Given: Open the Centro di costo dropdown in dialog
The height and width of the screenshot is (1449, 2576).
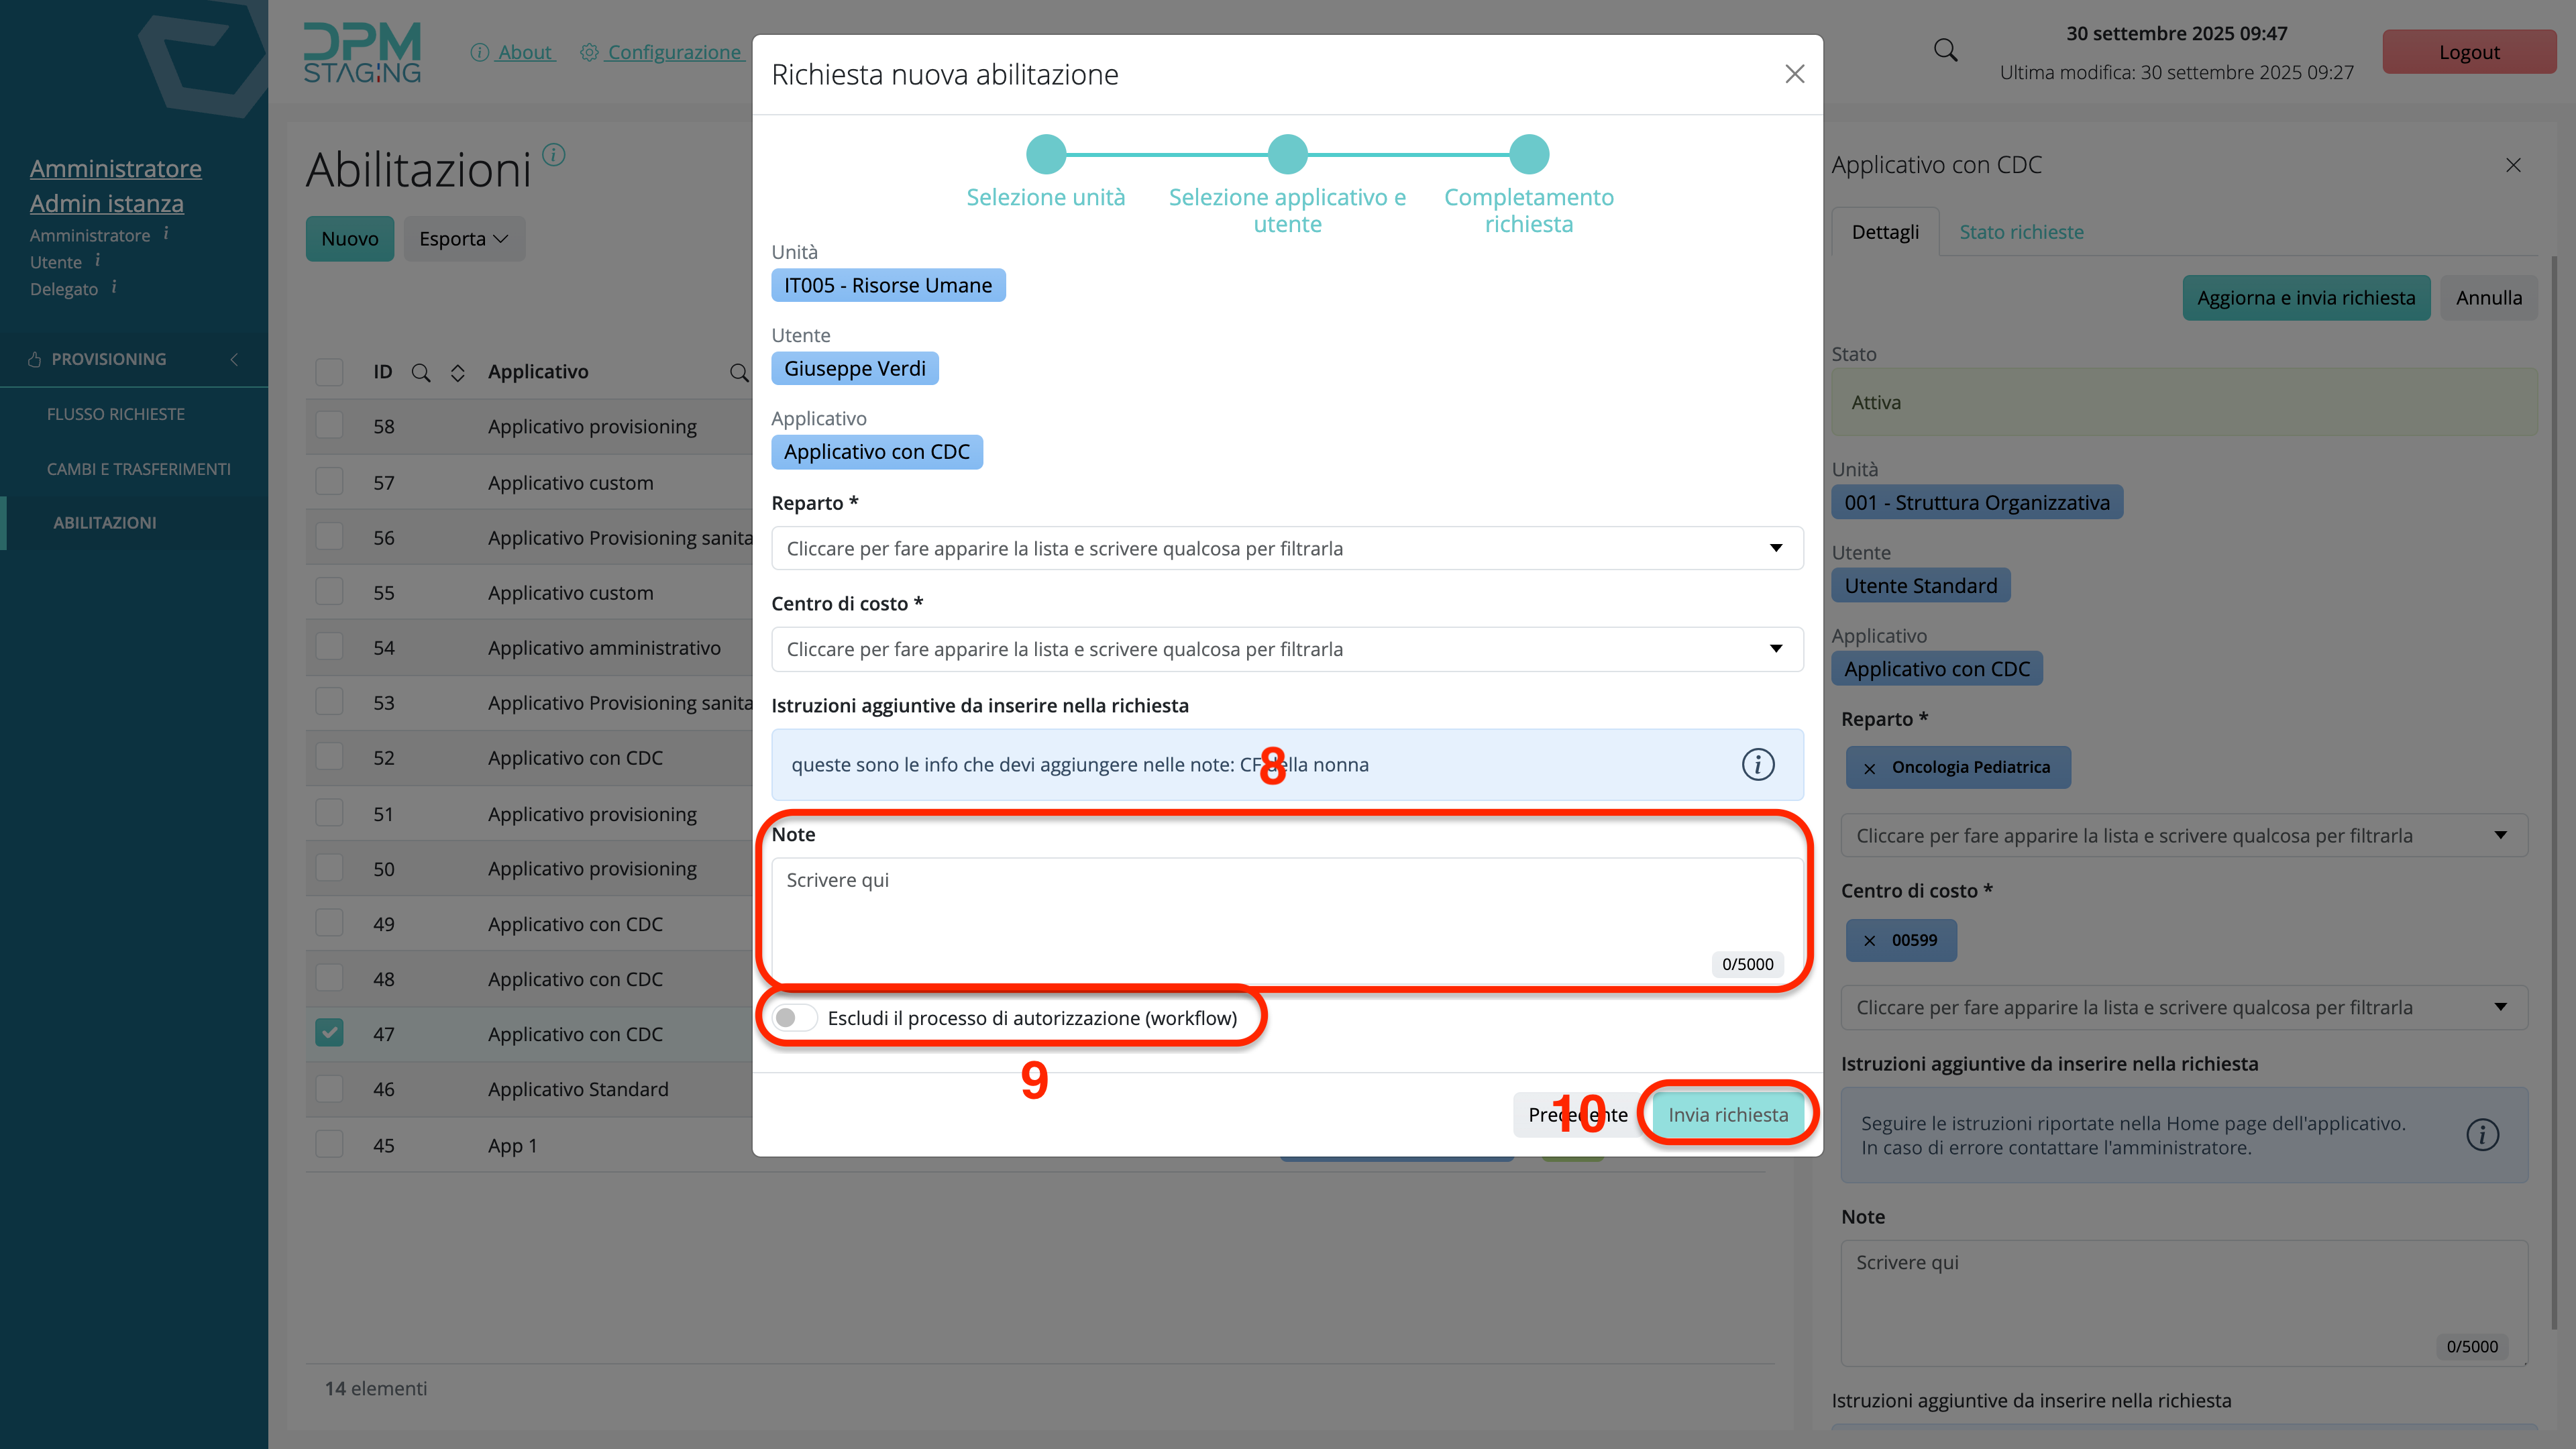Looking at the screenshot, I should tap(1286, 648).
